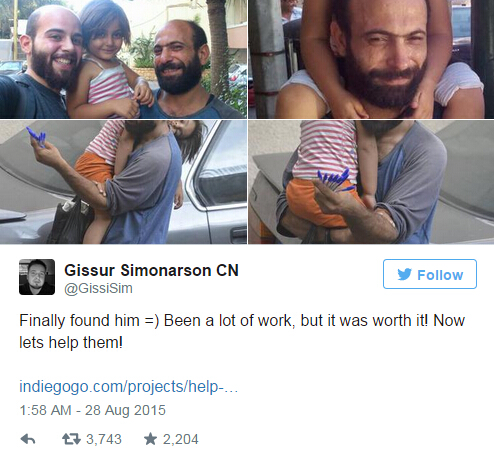Click the 3,743 retweet count

pos(104,439)
